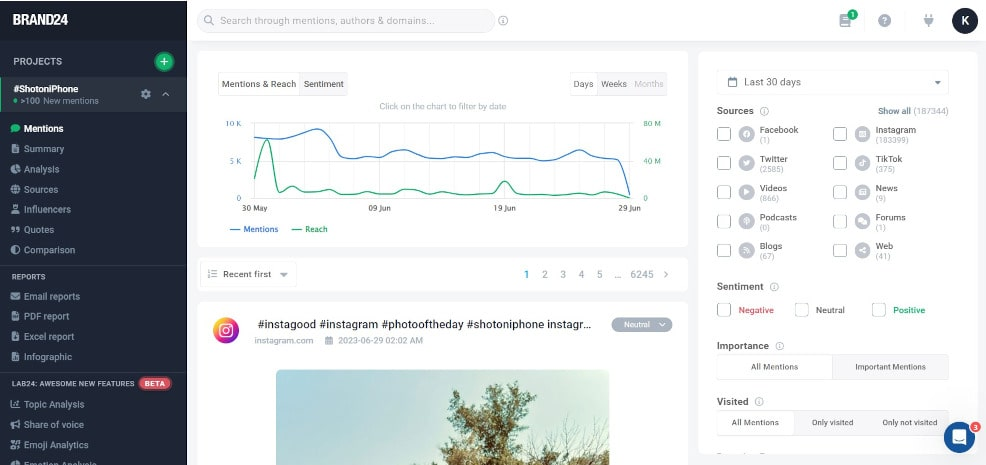Select Weeks chart granularity
Viewport: 986px width, 465px height.
tap(614, 84)
